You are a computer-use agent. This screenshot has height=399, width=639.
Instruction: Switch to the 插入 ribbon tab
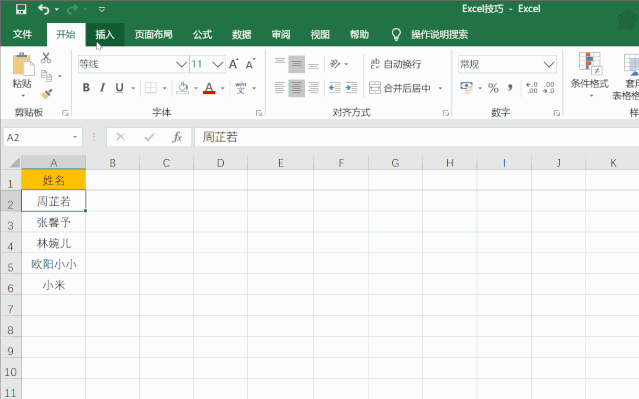(105, 34)
